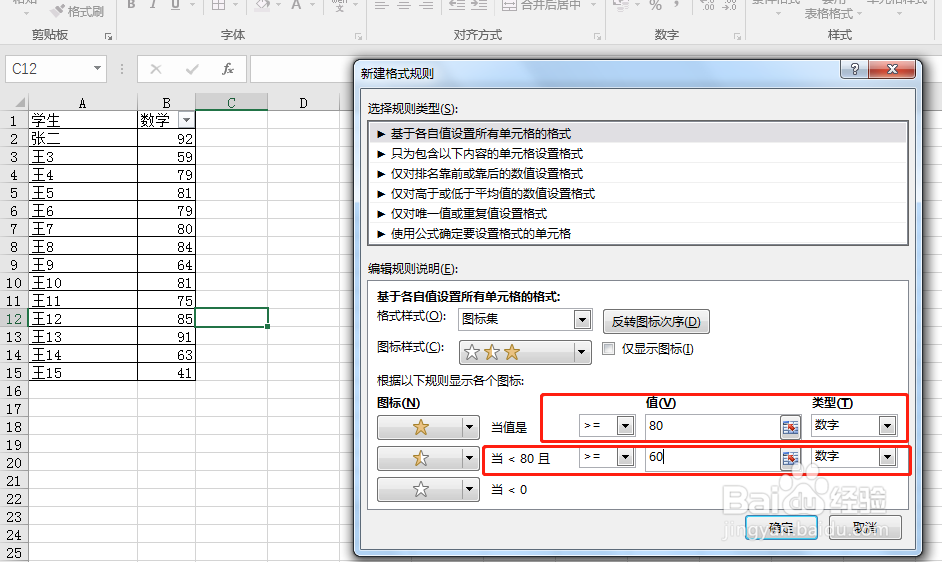This screenshot has height=562, width=942.
Task: Click cell containing score 91
Action: tap(166, 337)
